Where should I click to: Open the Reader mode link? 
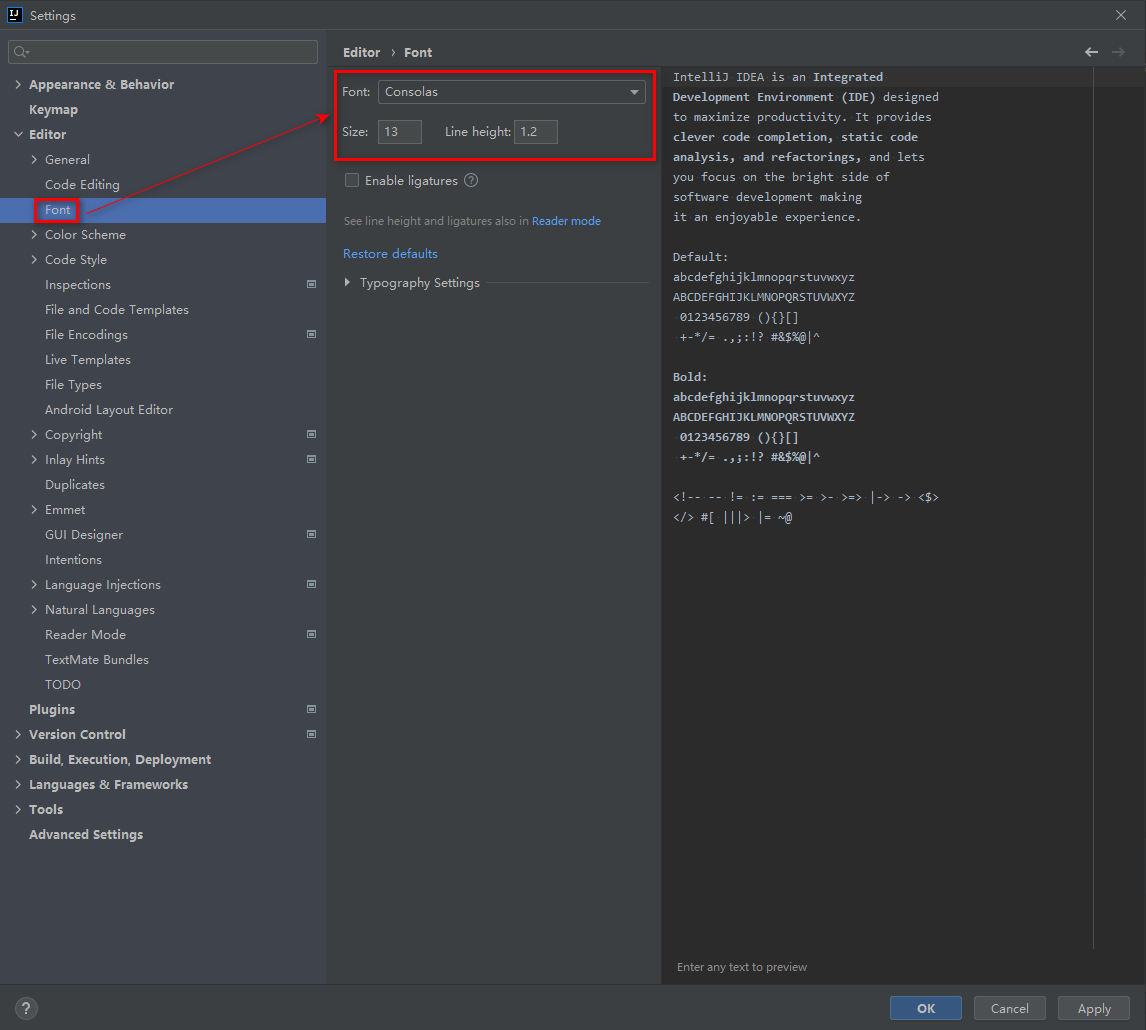566,221
